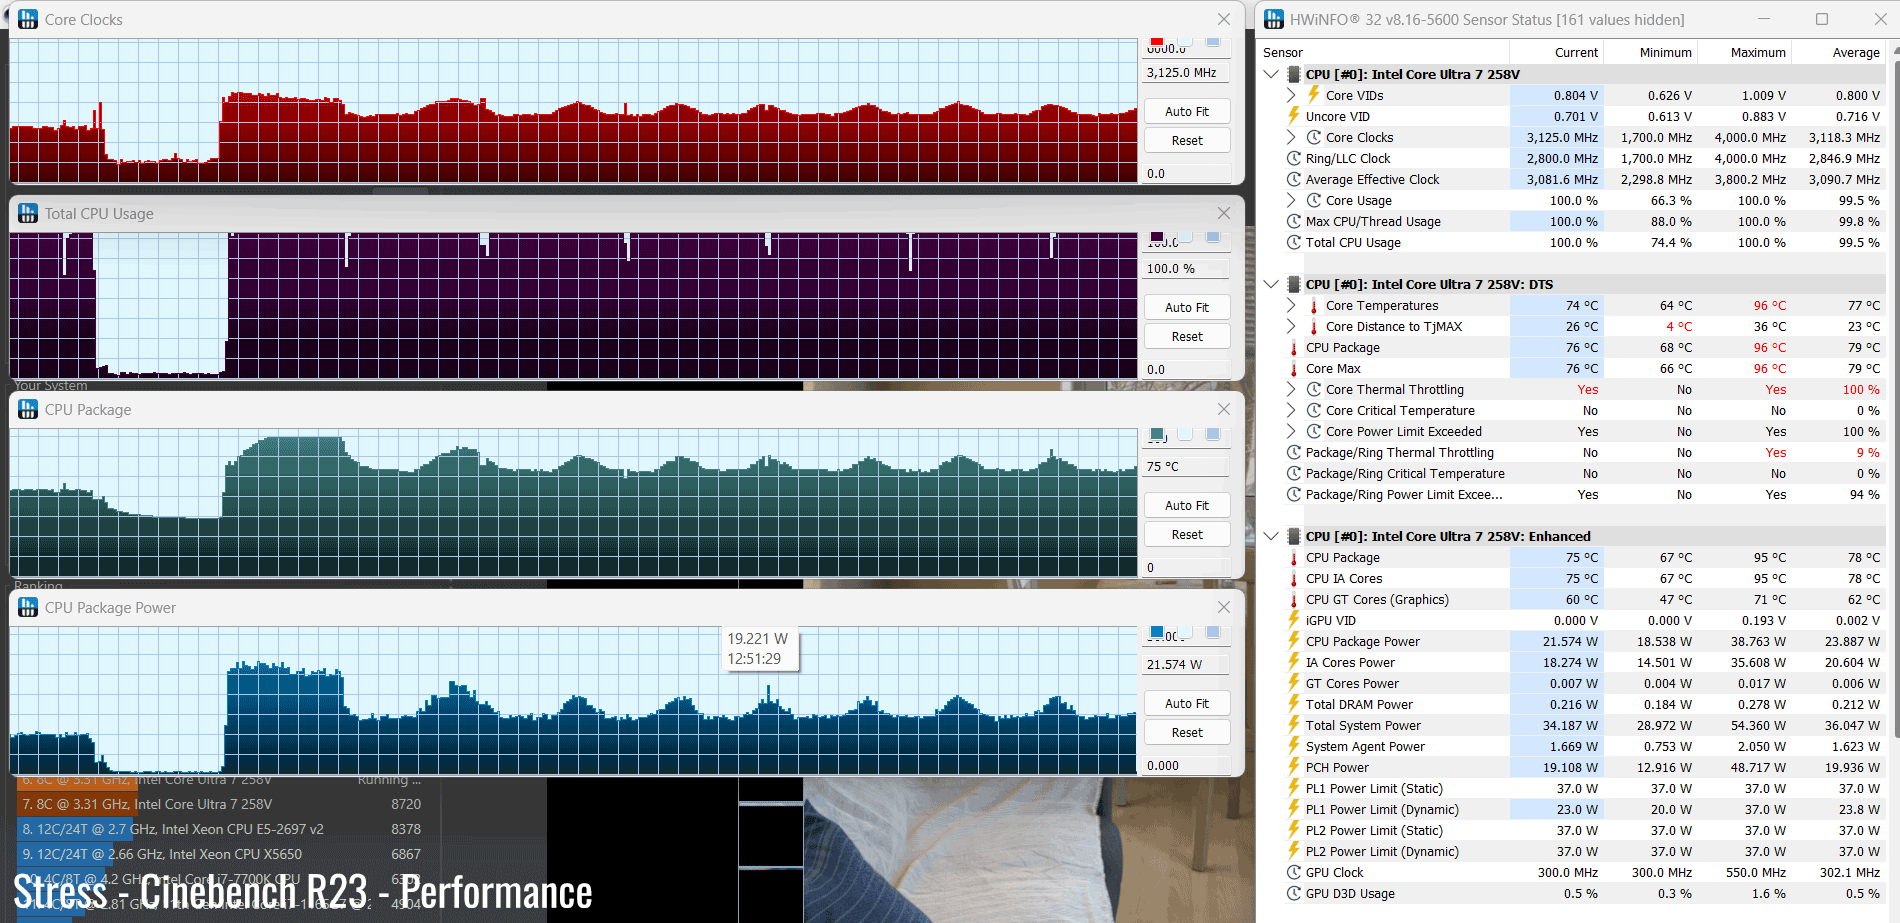Click the lightning icon beside PCH Power
The image size is (1900, 923).
[1294, 767]
